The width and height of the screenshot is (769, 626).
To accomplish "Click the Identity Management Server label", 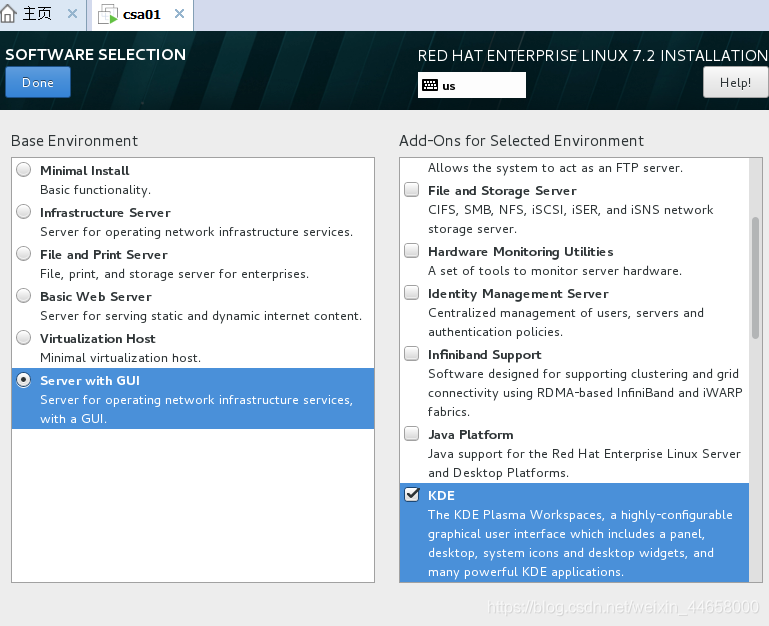I will point(518,294).
